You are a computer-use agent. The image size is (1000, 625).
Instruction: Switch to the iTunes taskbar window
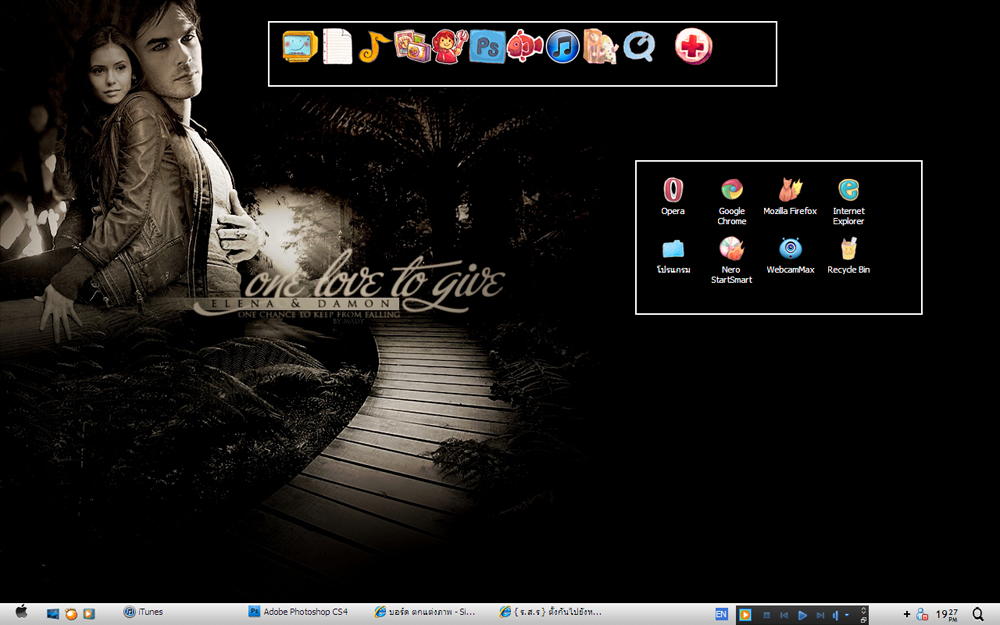click(144, 612)
